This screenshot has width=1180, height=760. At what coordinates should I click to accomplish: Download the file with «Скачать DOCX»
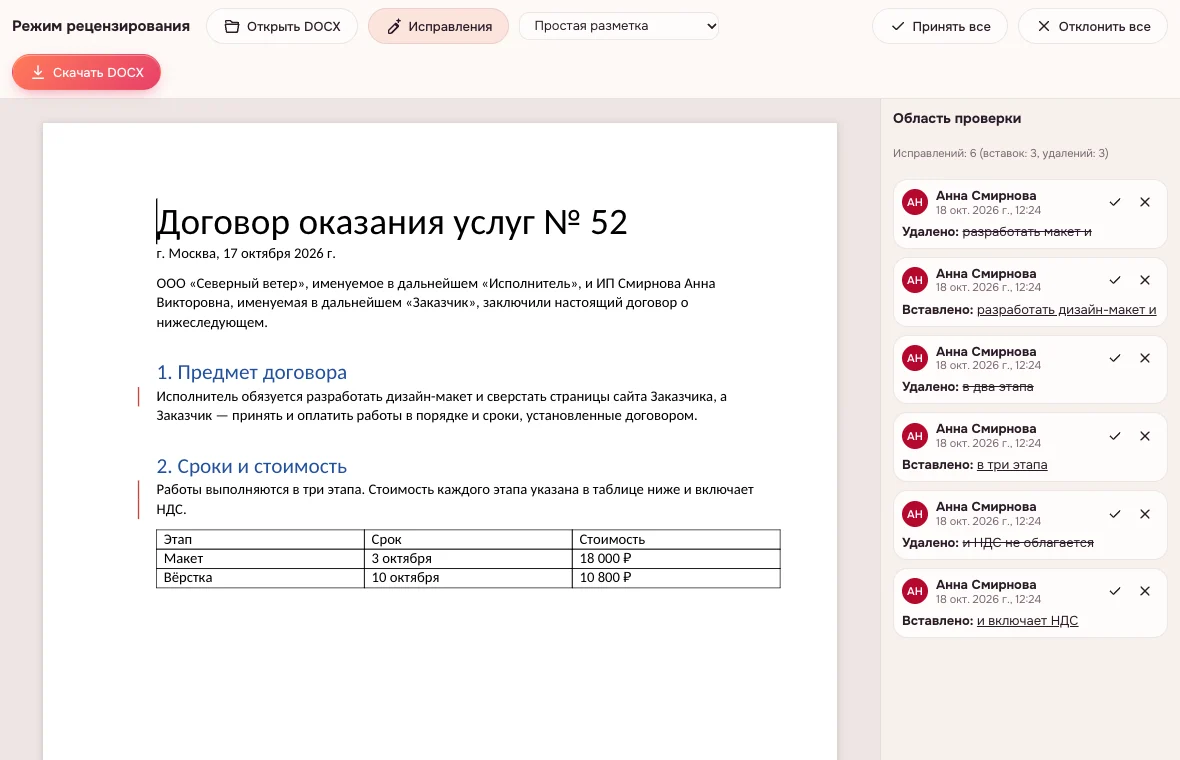pos(87,72)
